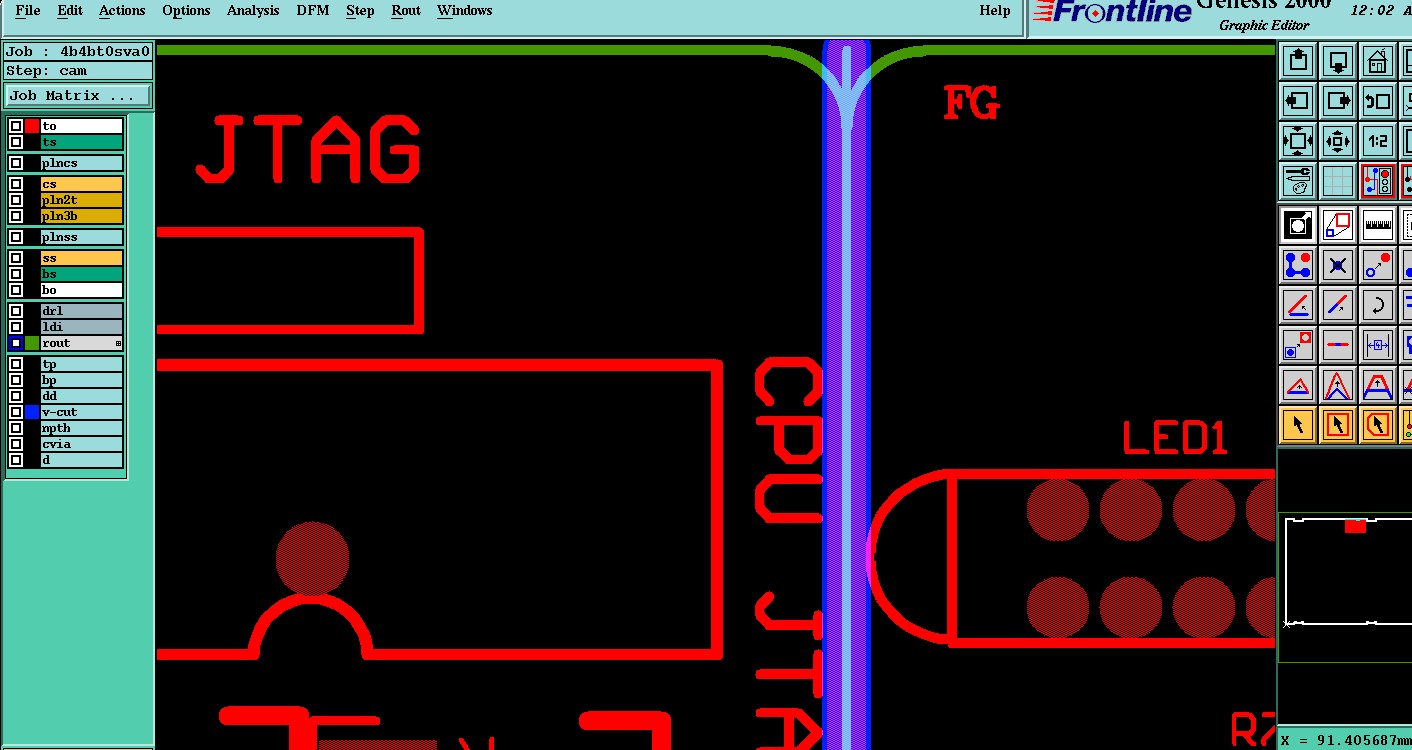Click the horizontal red-blue line segment icon
The height and width of the screenshot is (750, 1412).
point(1338,345)
